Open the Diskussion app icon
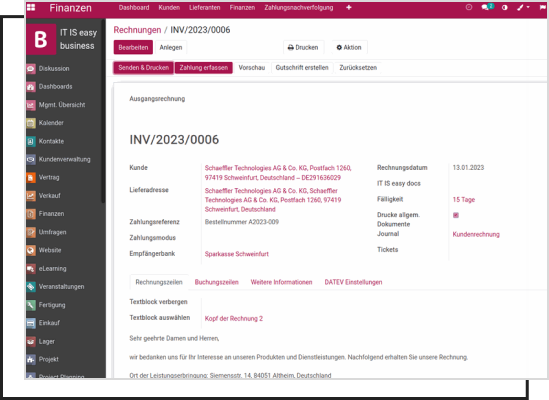Viewport: 549px width, 400px height. click(x=31, y=69)
